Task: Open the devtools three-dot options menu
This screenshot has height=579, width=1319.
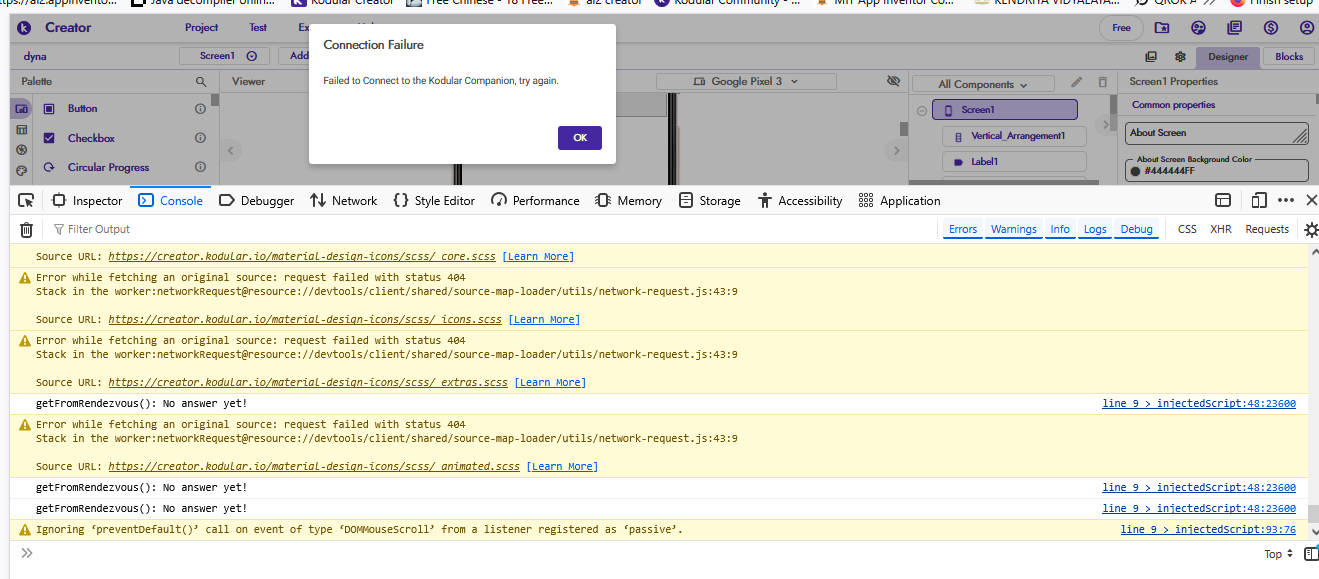Action: tap(1286, 200)
